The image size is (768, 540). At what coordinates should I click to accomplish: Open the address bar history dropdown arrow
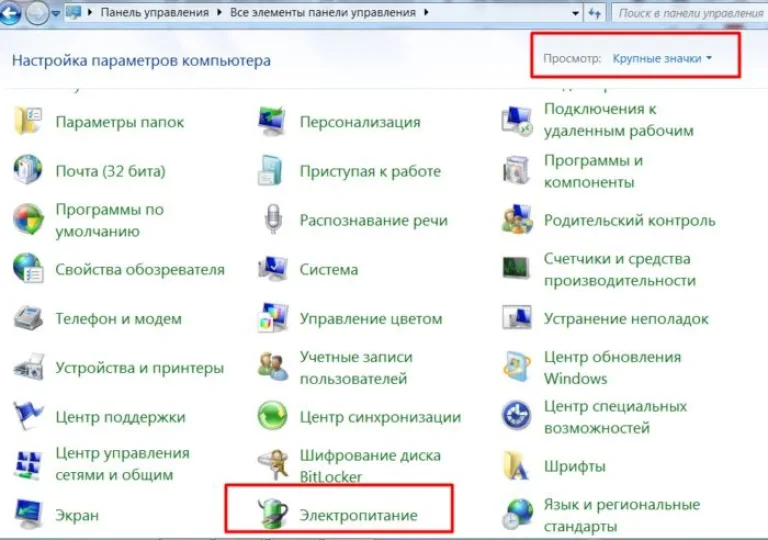[x=576, y=13]
